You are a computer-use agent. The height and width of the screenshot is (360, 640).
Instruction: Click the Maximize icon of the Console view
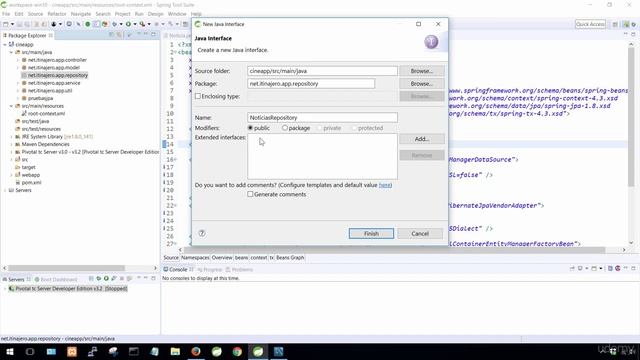[x=633, y=269]
